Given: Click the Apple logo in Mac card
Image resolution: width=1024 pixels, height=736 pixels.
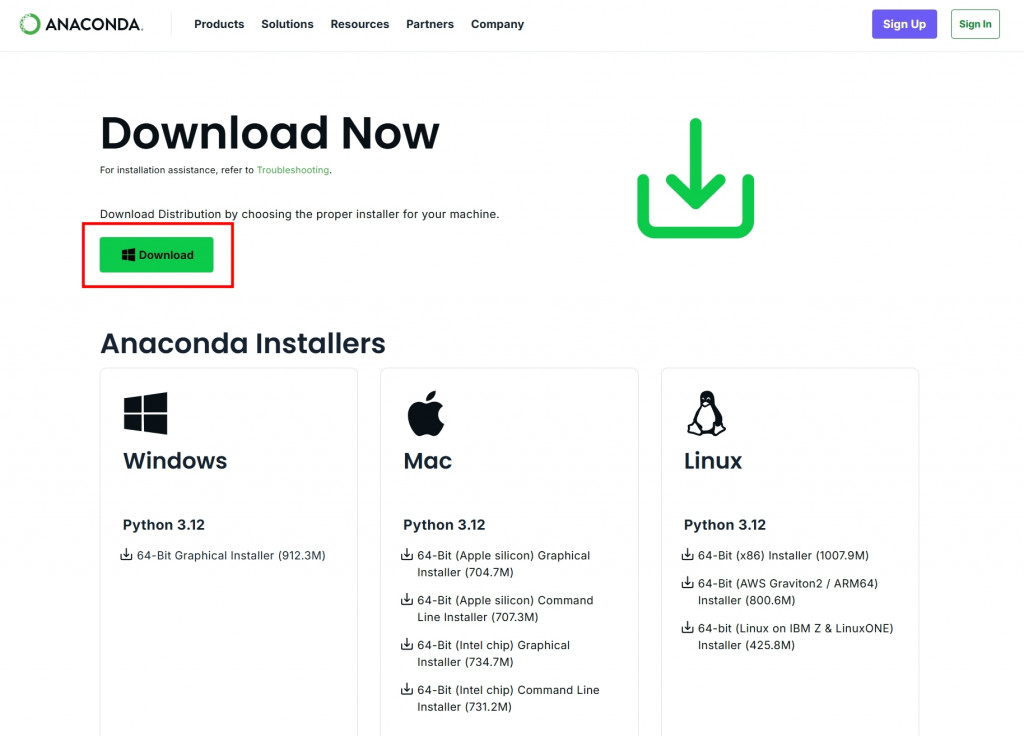Looking at the screenshot, I should [426, 413].
